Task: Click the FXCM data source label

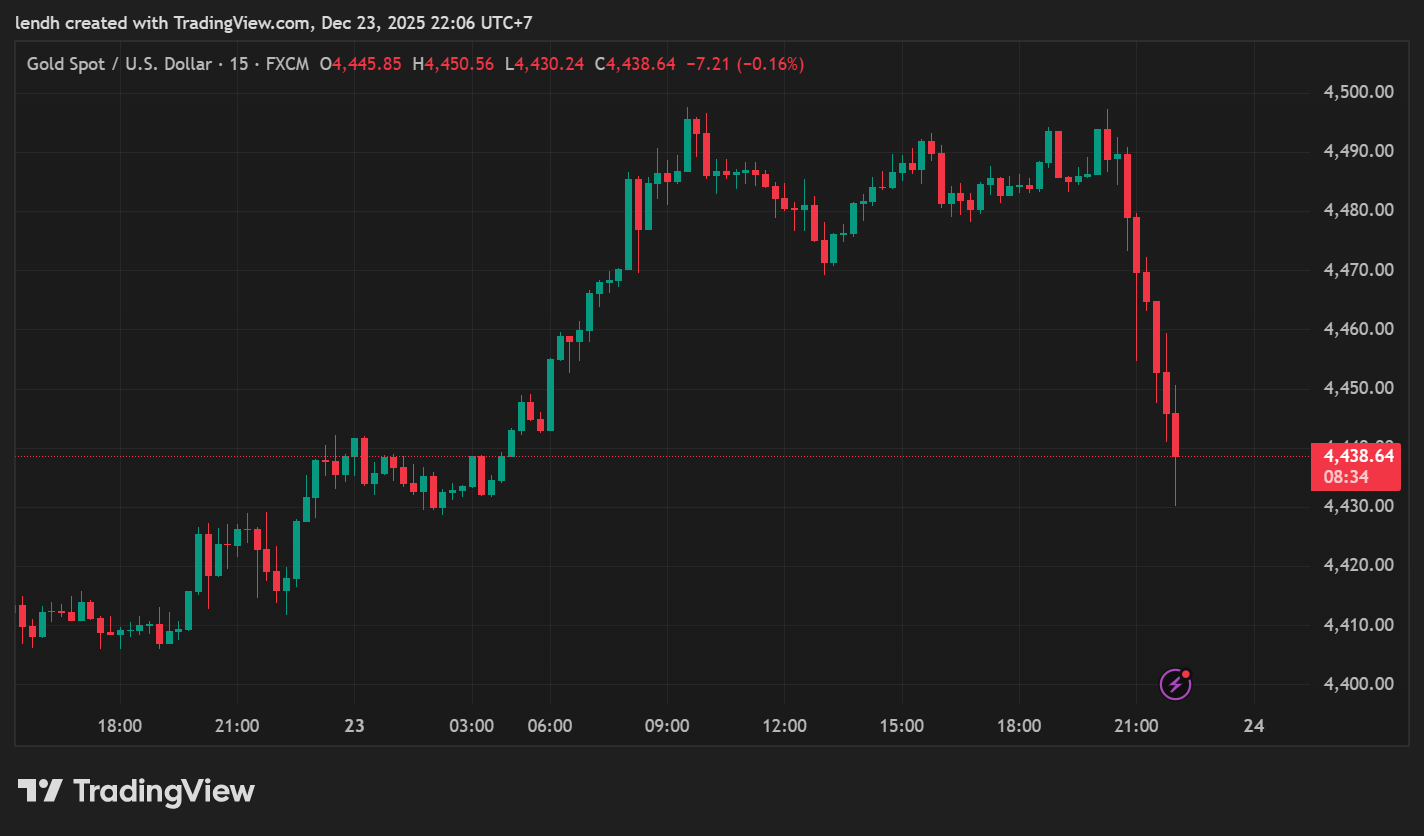Action: [287, 64]
